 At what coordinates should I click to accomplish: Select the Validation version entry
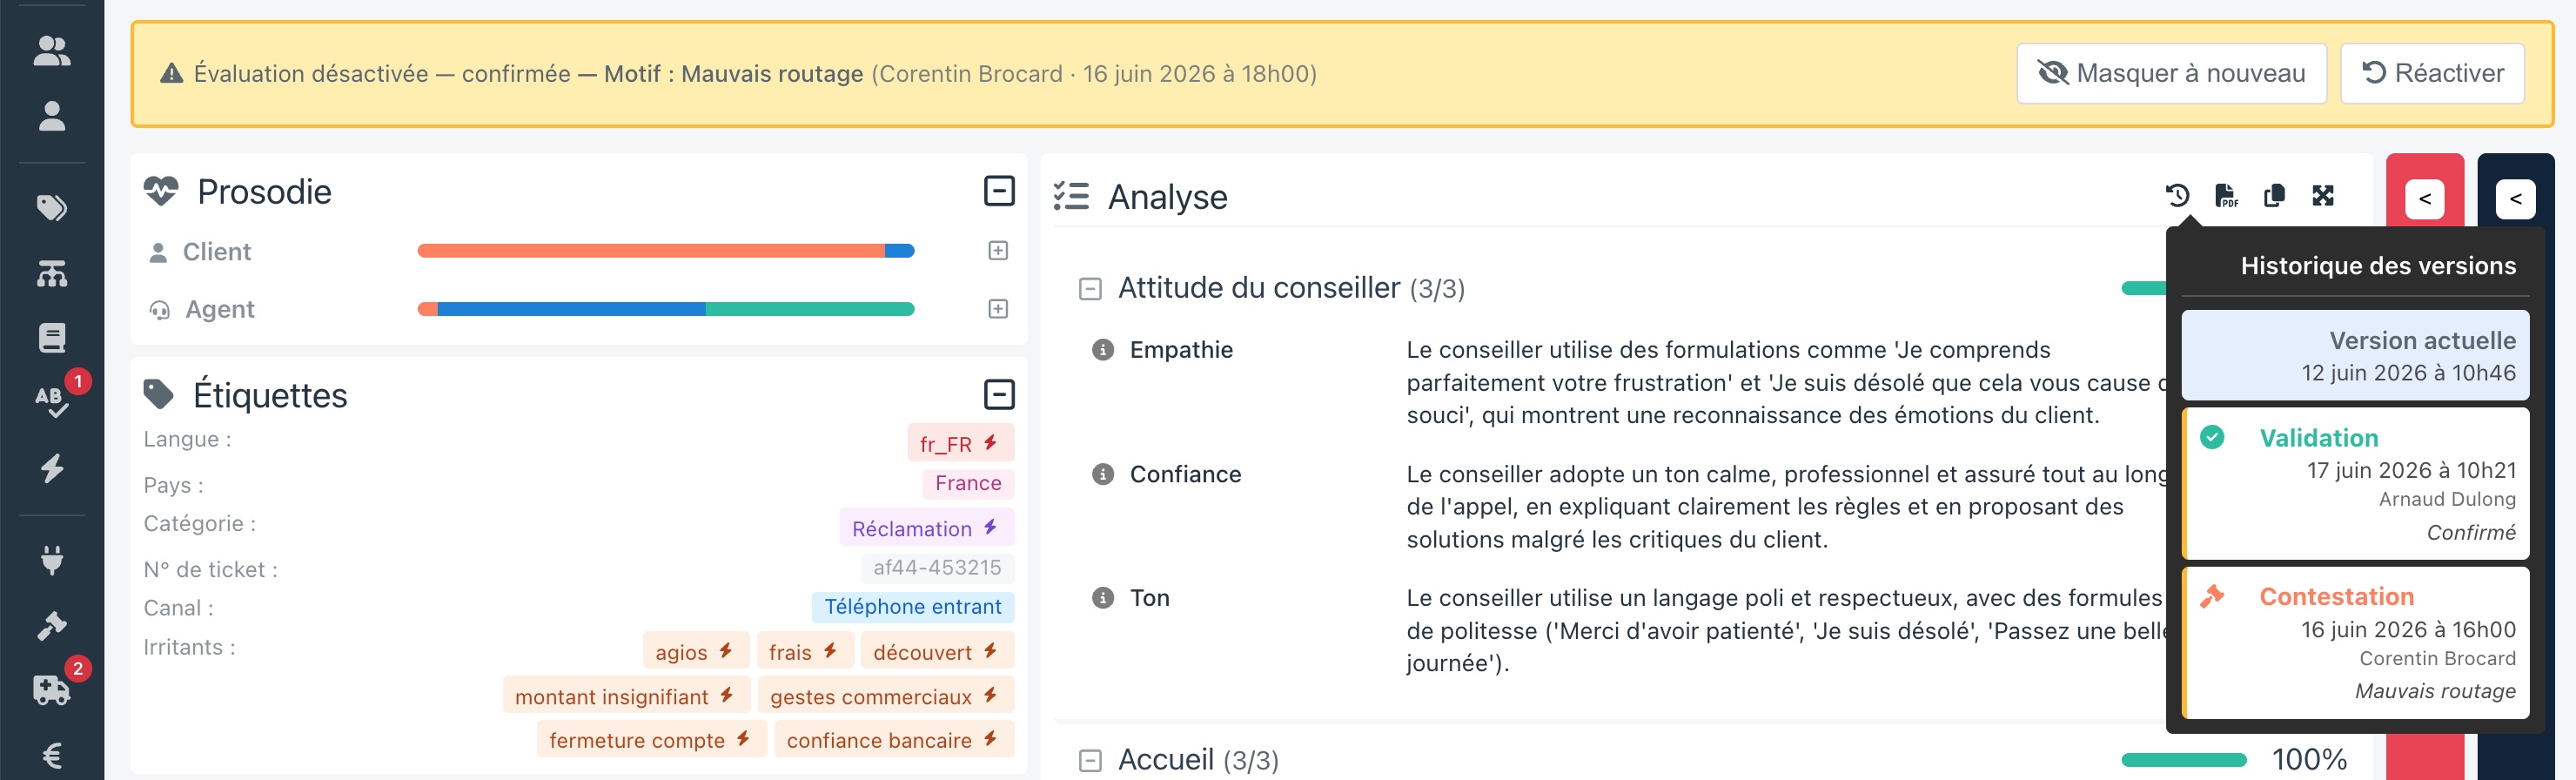(2355, 484)
